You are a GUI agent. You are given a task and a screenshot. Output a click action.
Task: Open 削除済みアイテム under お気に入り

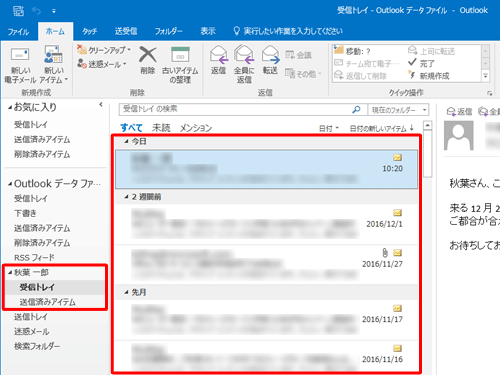click(42, 154)
